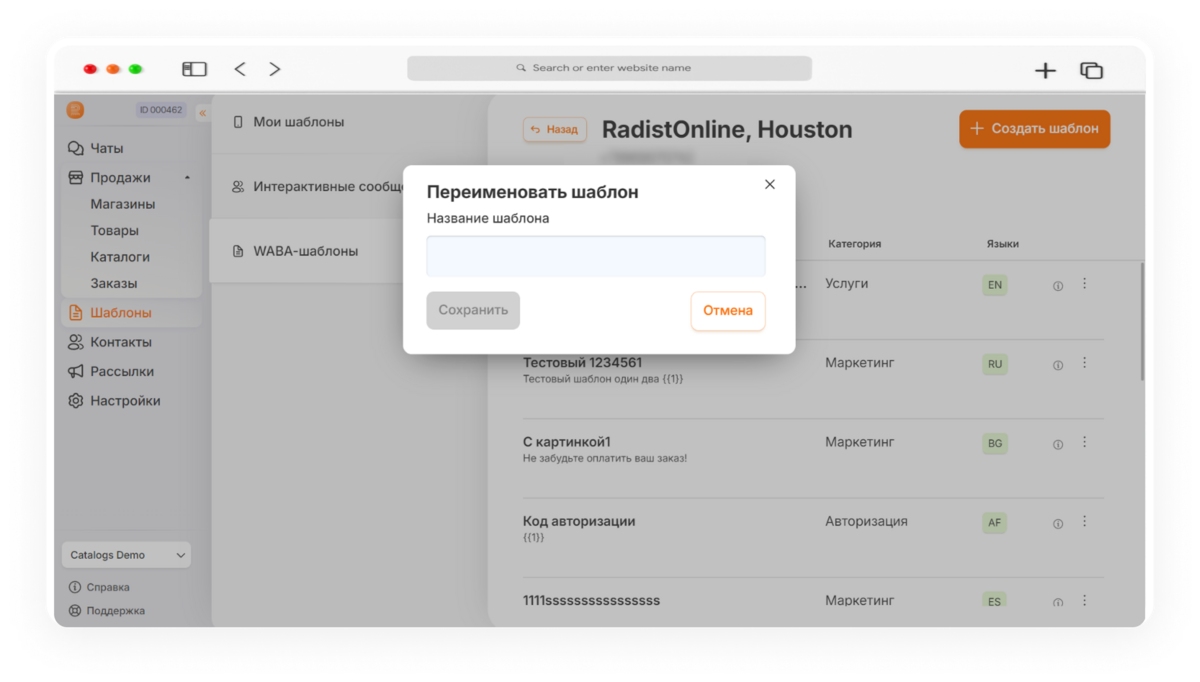Close the rename template dialog

(769, 184)
